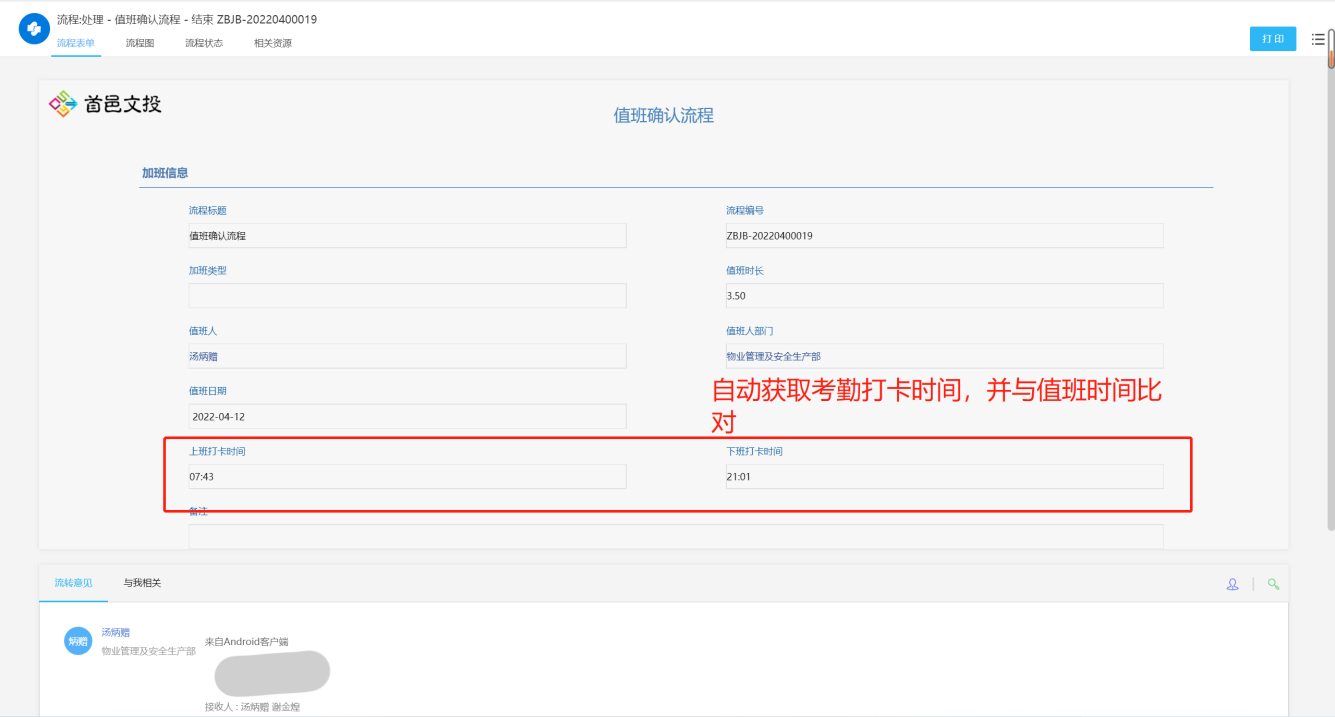Image resolution: width=1335 pixels, height=717 pixels.
Task: Switch to the 与我相关 tab
Action: pos(142,583)
